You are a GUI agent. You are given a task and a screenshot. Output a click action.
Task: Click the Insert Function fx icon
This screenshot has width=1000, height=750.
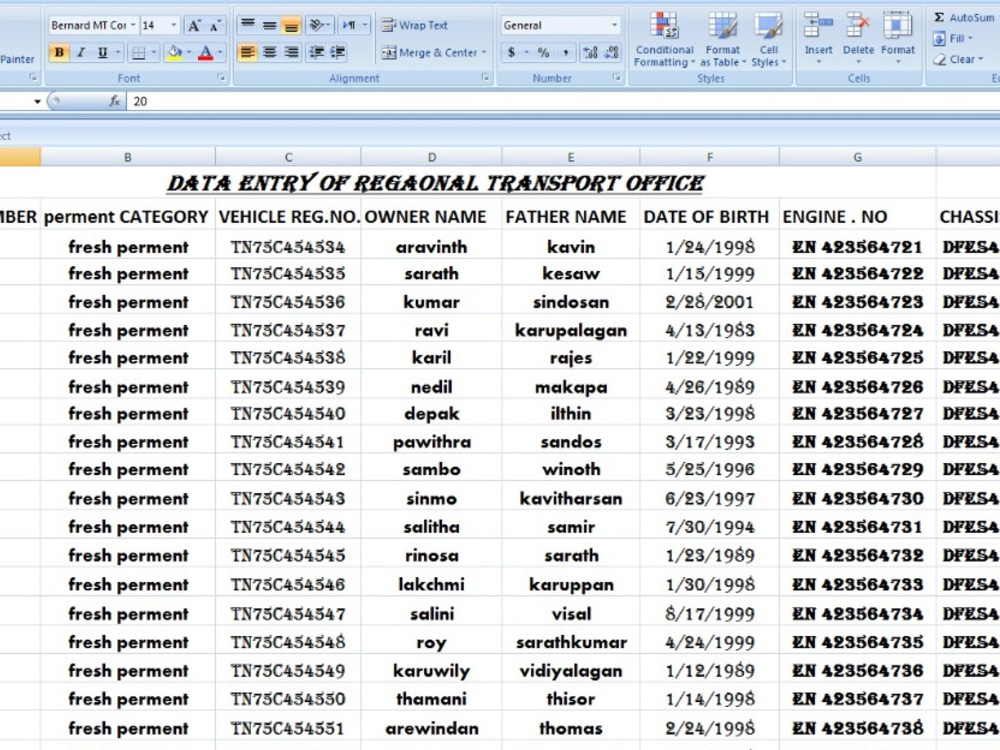pyautogui.click(x=115, y=101)
